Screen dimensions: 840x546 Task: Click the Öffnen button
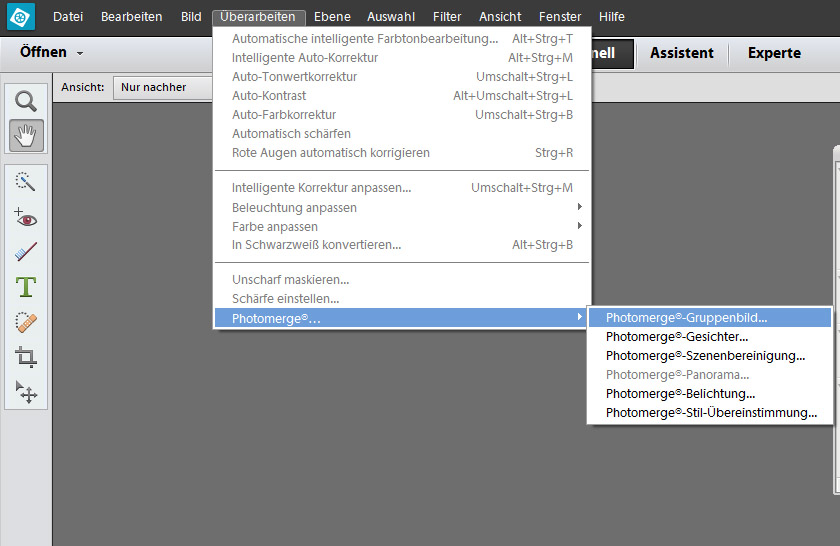pyautogui.click(x=43, y=52)
